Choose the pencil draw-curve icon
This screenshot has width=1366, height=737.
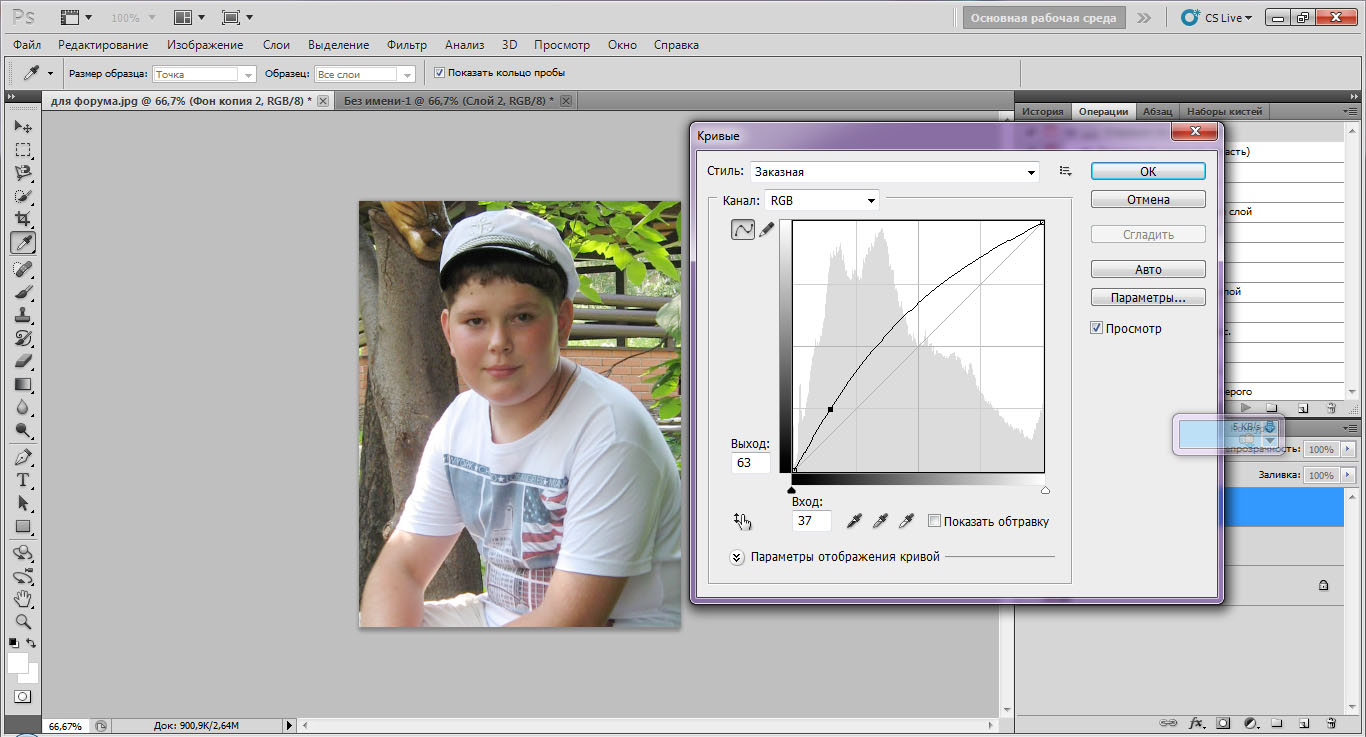[x=767, y=230]
